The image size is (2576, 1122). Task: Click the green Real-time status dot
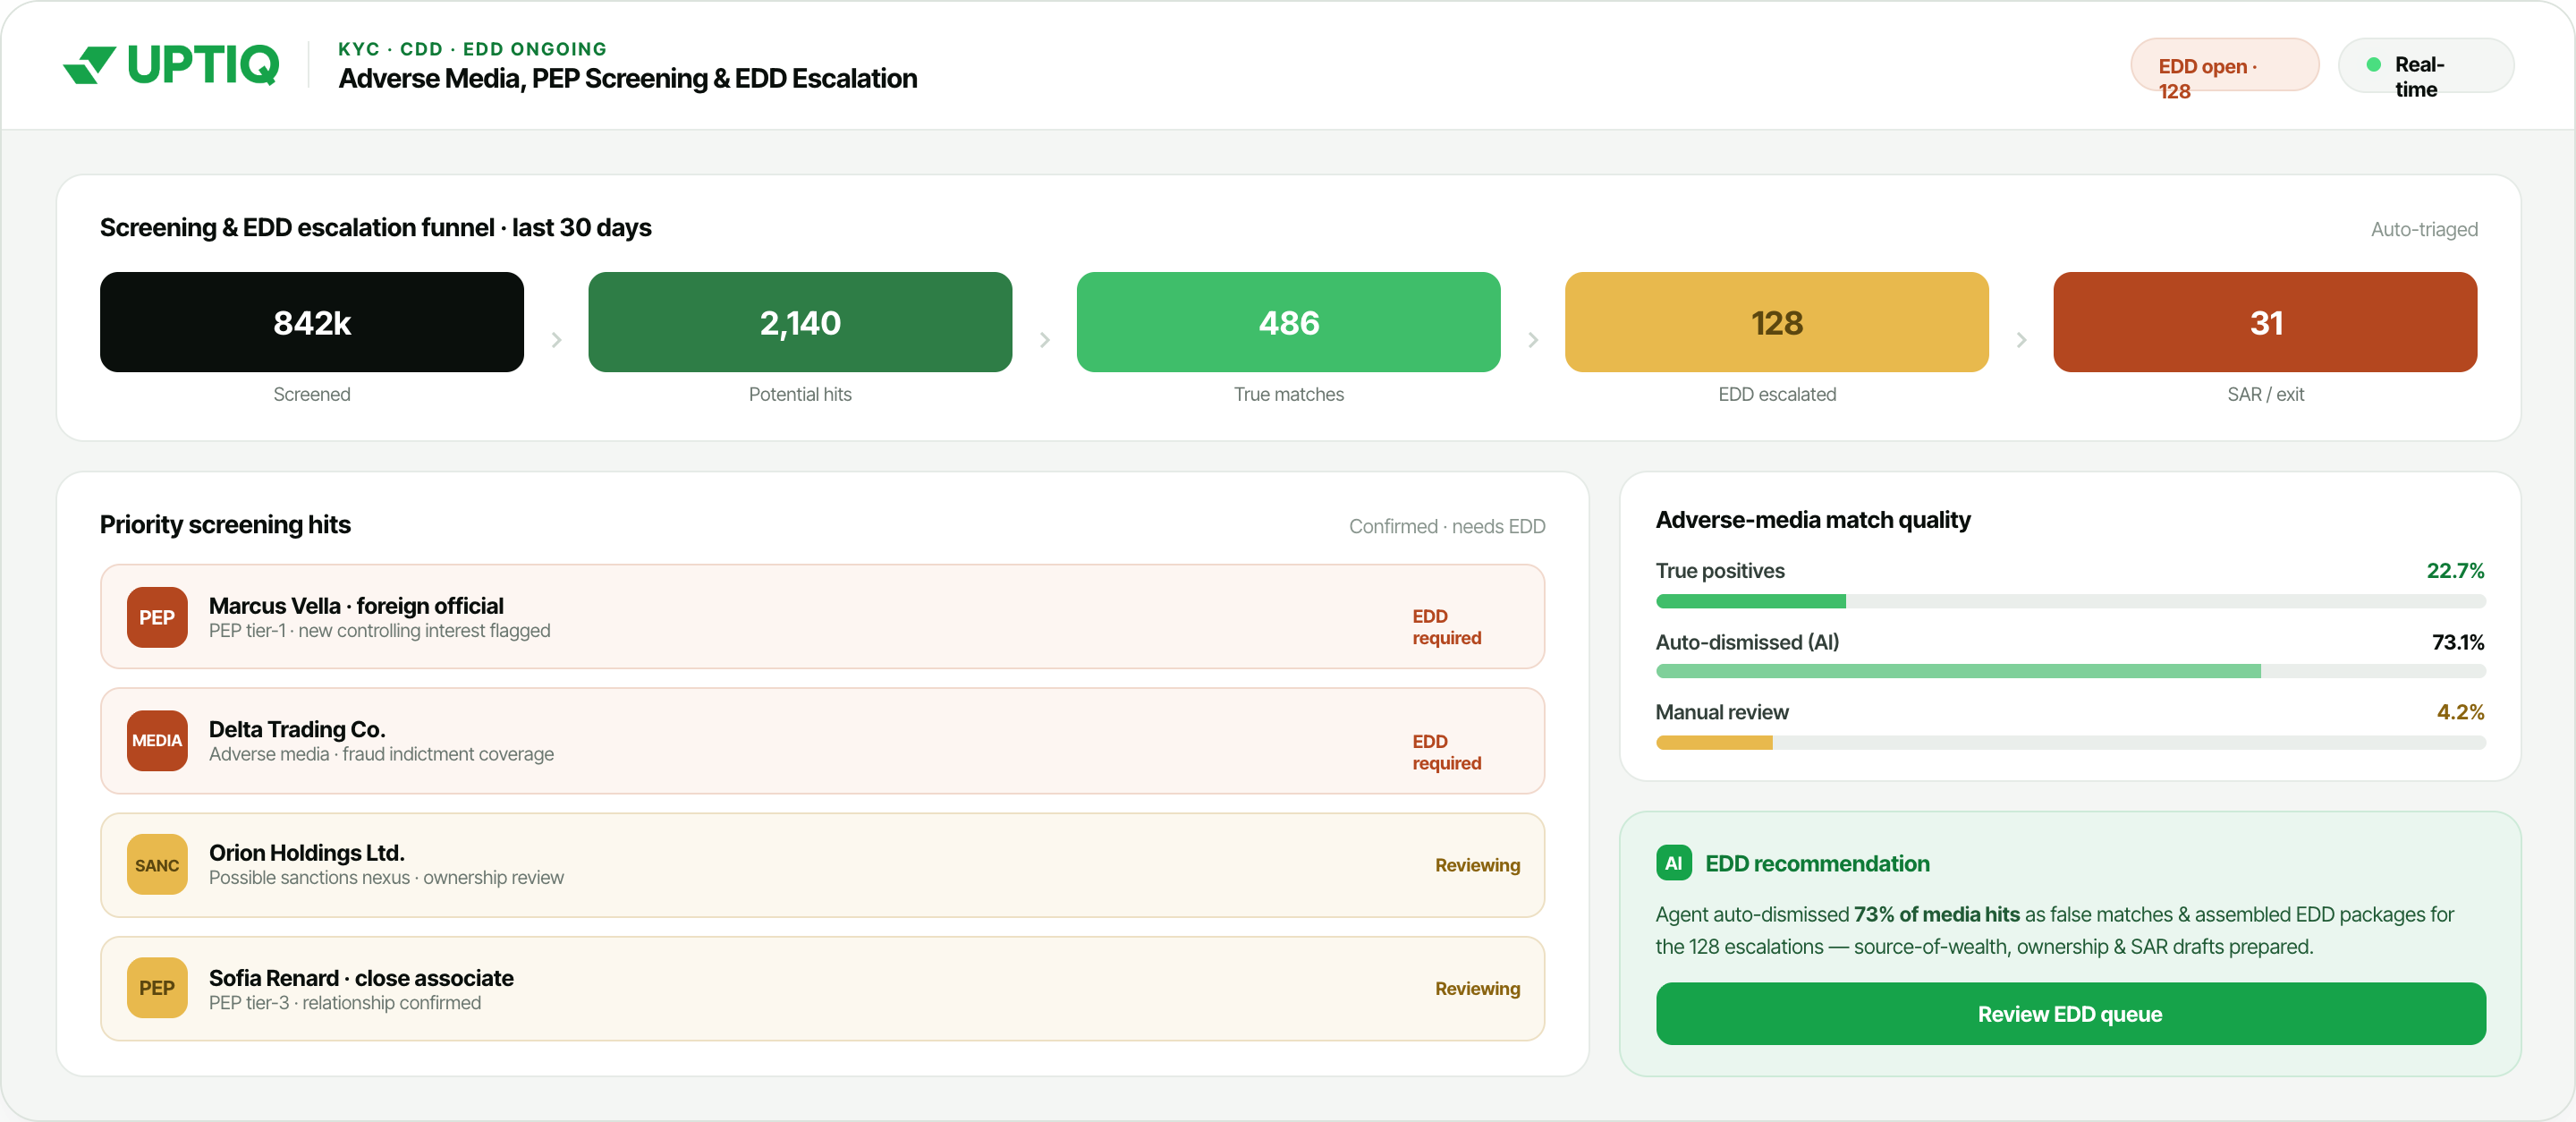coord(2373,65)
